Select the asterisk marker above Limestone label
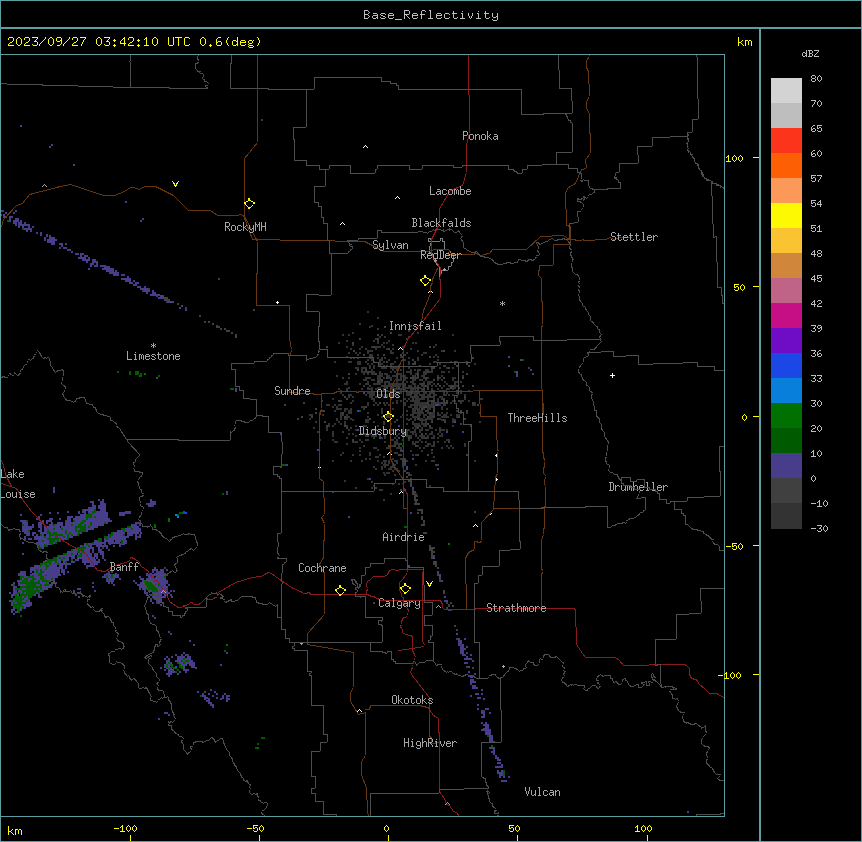This screenshot has width=862, height=842. [x=153, y=346]
